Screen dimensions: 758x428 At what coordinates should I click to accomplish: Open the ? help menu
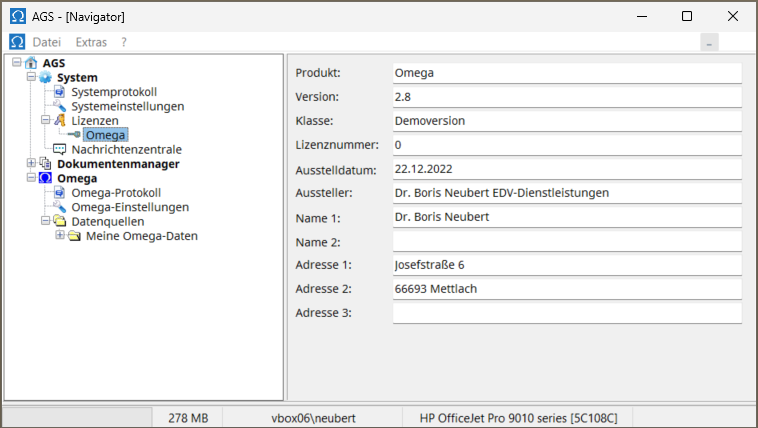tap(124, 42)
